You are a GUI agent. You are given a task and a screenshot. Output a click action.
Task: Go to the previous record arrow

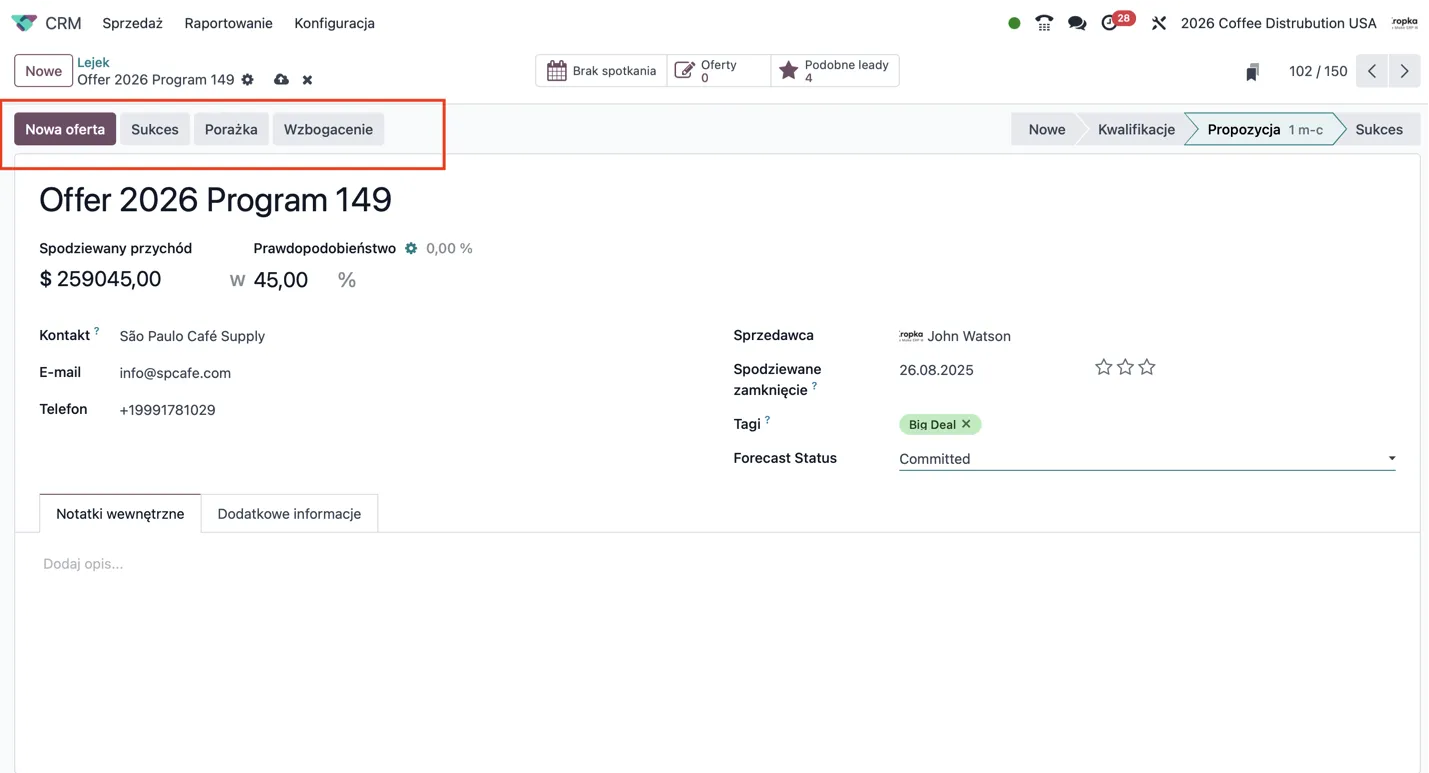[x=1372, y=71]
